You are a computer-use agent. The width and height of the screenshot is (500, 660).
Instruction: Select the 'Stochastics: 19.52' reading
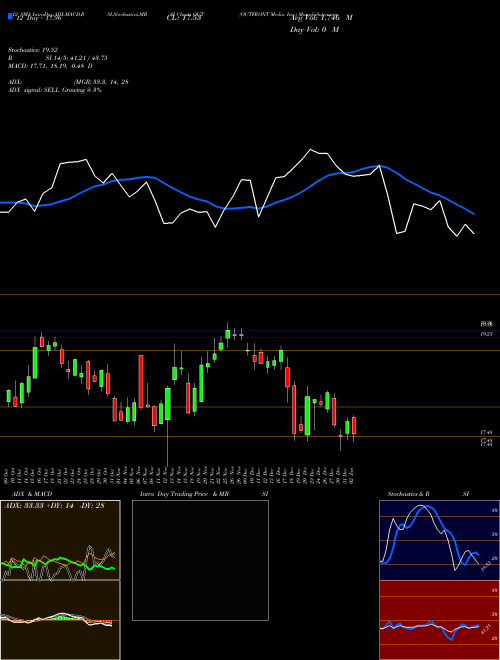[33, 50]
